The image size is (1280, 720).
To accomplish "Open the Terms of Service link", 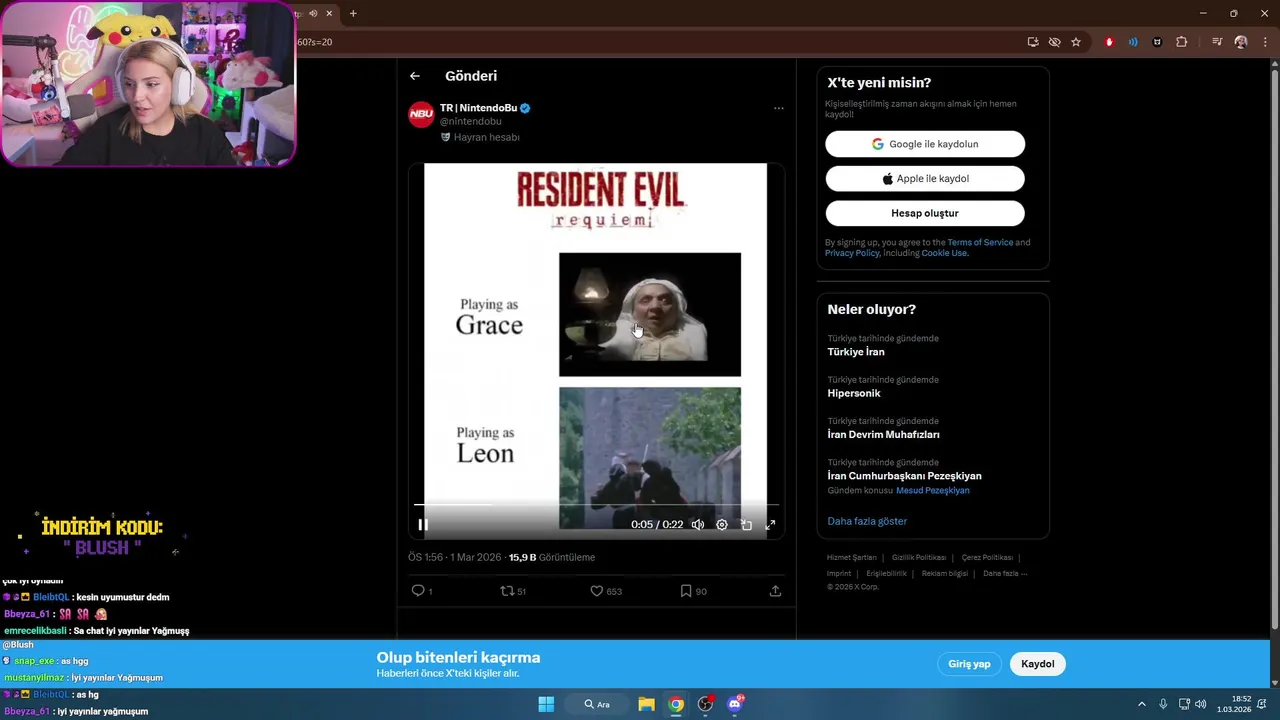I will pos(980,242).
